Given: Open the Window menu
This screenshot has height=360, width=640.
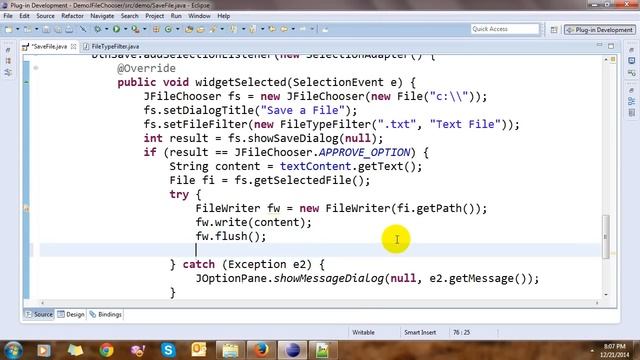Looking at the screenshot, I should pyautogui.click(x=199, y=16).
